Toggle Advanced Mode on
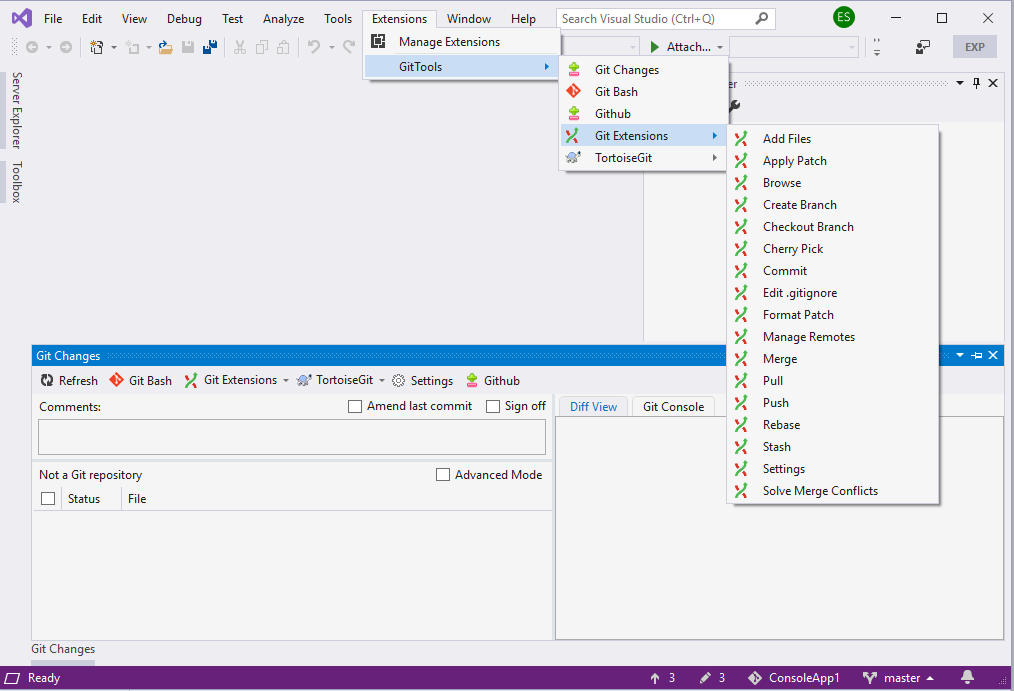The height and width of the screenshot is (691, 1014). coord(443,474)
